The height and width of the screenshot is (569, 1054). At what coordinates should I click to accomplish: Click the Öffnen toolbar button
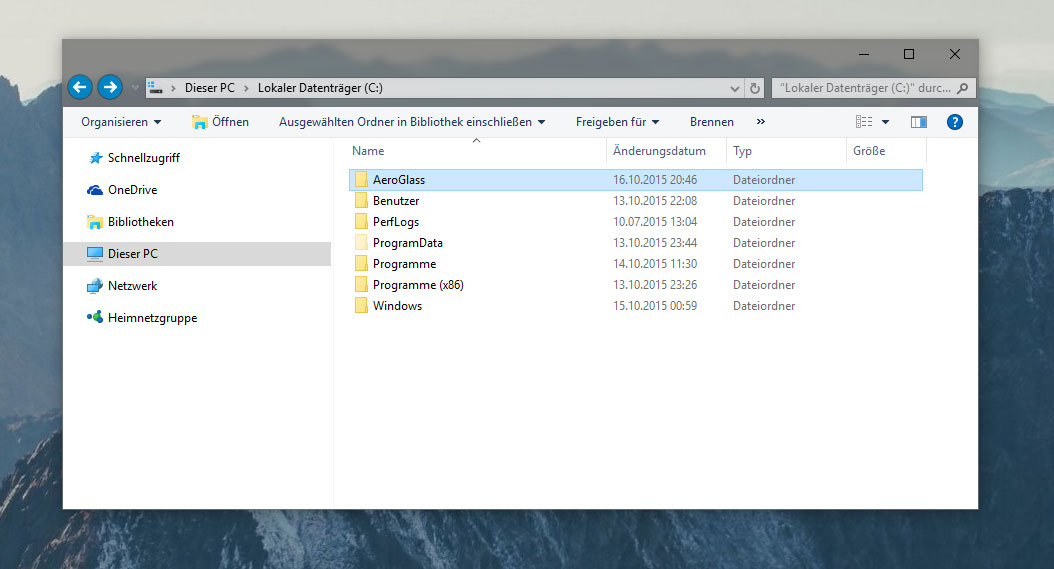click(220, 122)
